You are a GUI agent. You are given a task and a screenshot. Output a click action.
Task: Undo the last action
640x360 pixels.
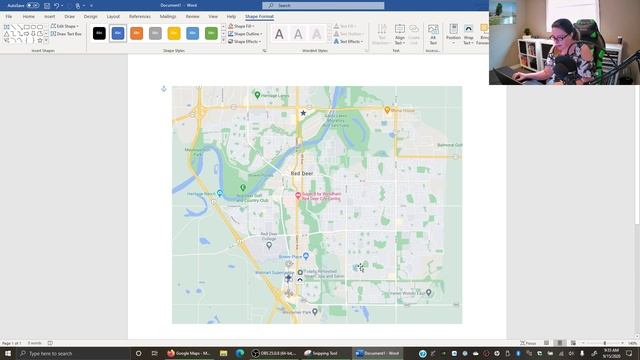57,6
